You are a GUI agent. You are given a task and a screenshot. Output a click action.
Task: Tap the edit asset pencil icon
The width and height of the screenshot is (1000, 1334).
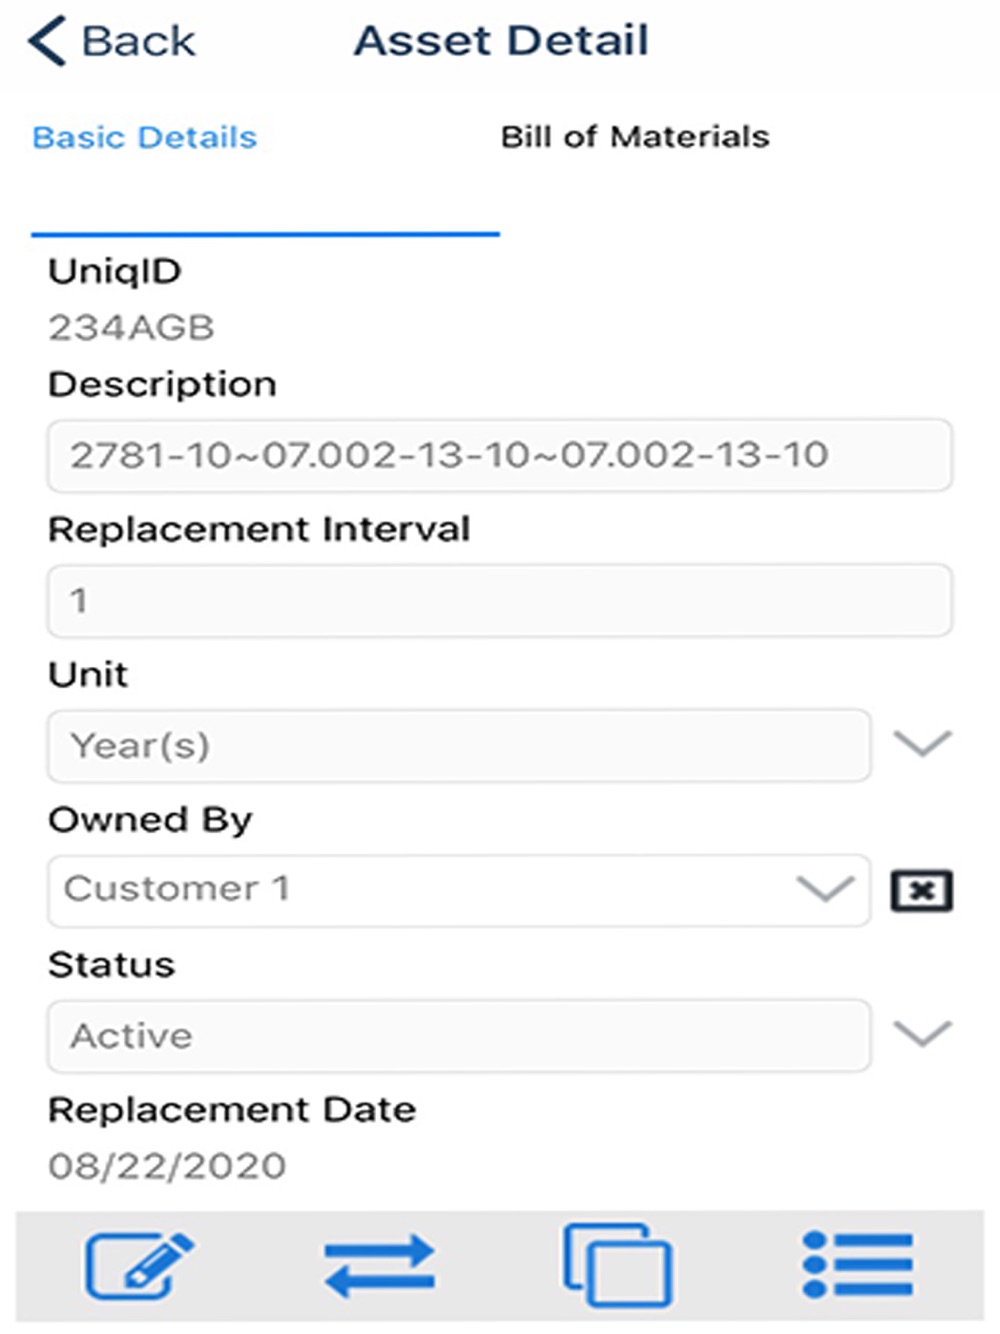point(138,1266)
